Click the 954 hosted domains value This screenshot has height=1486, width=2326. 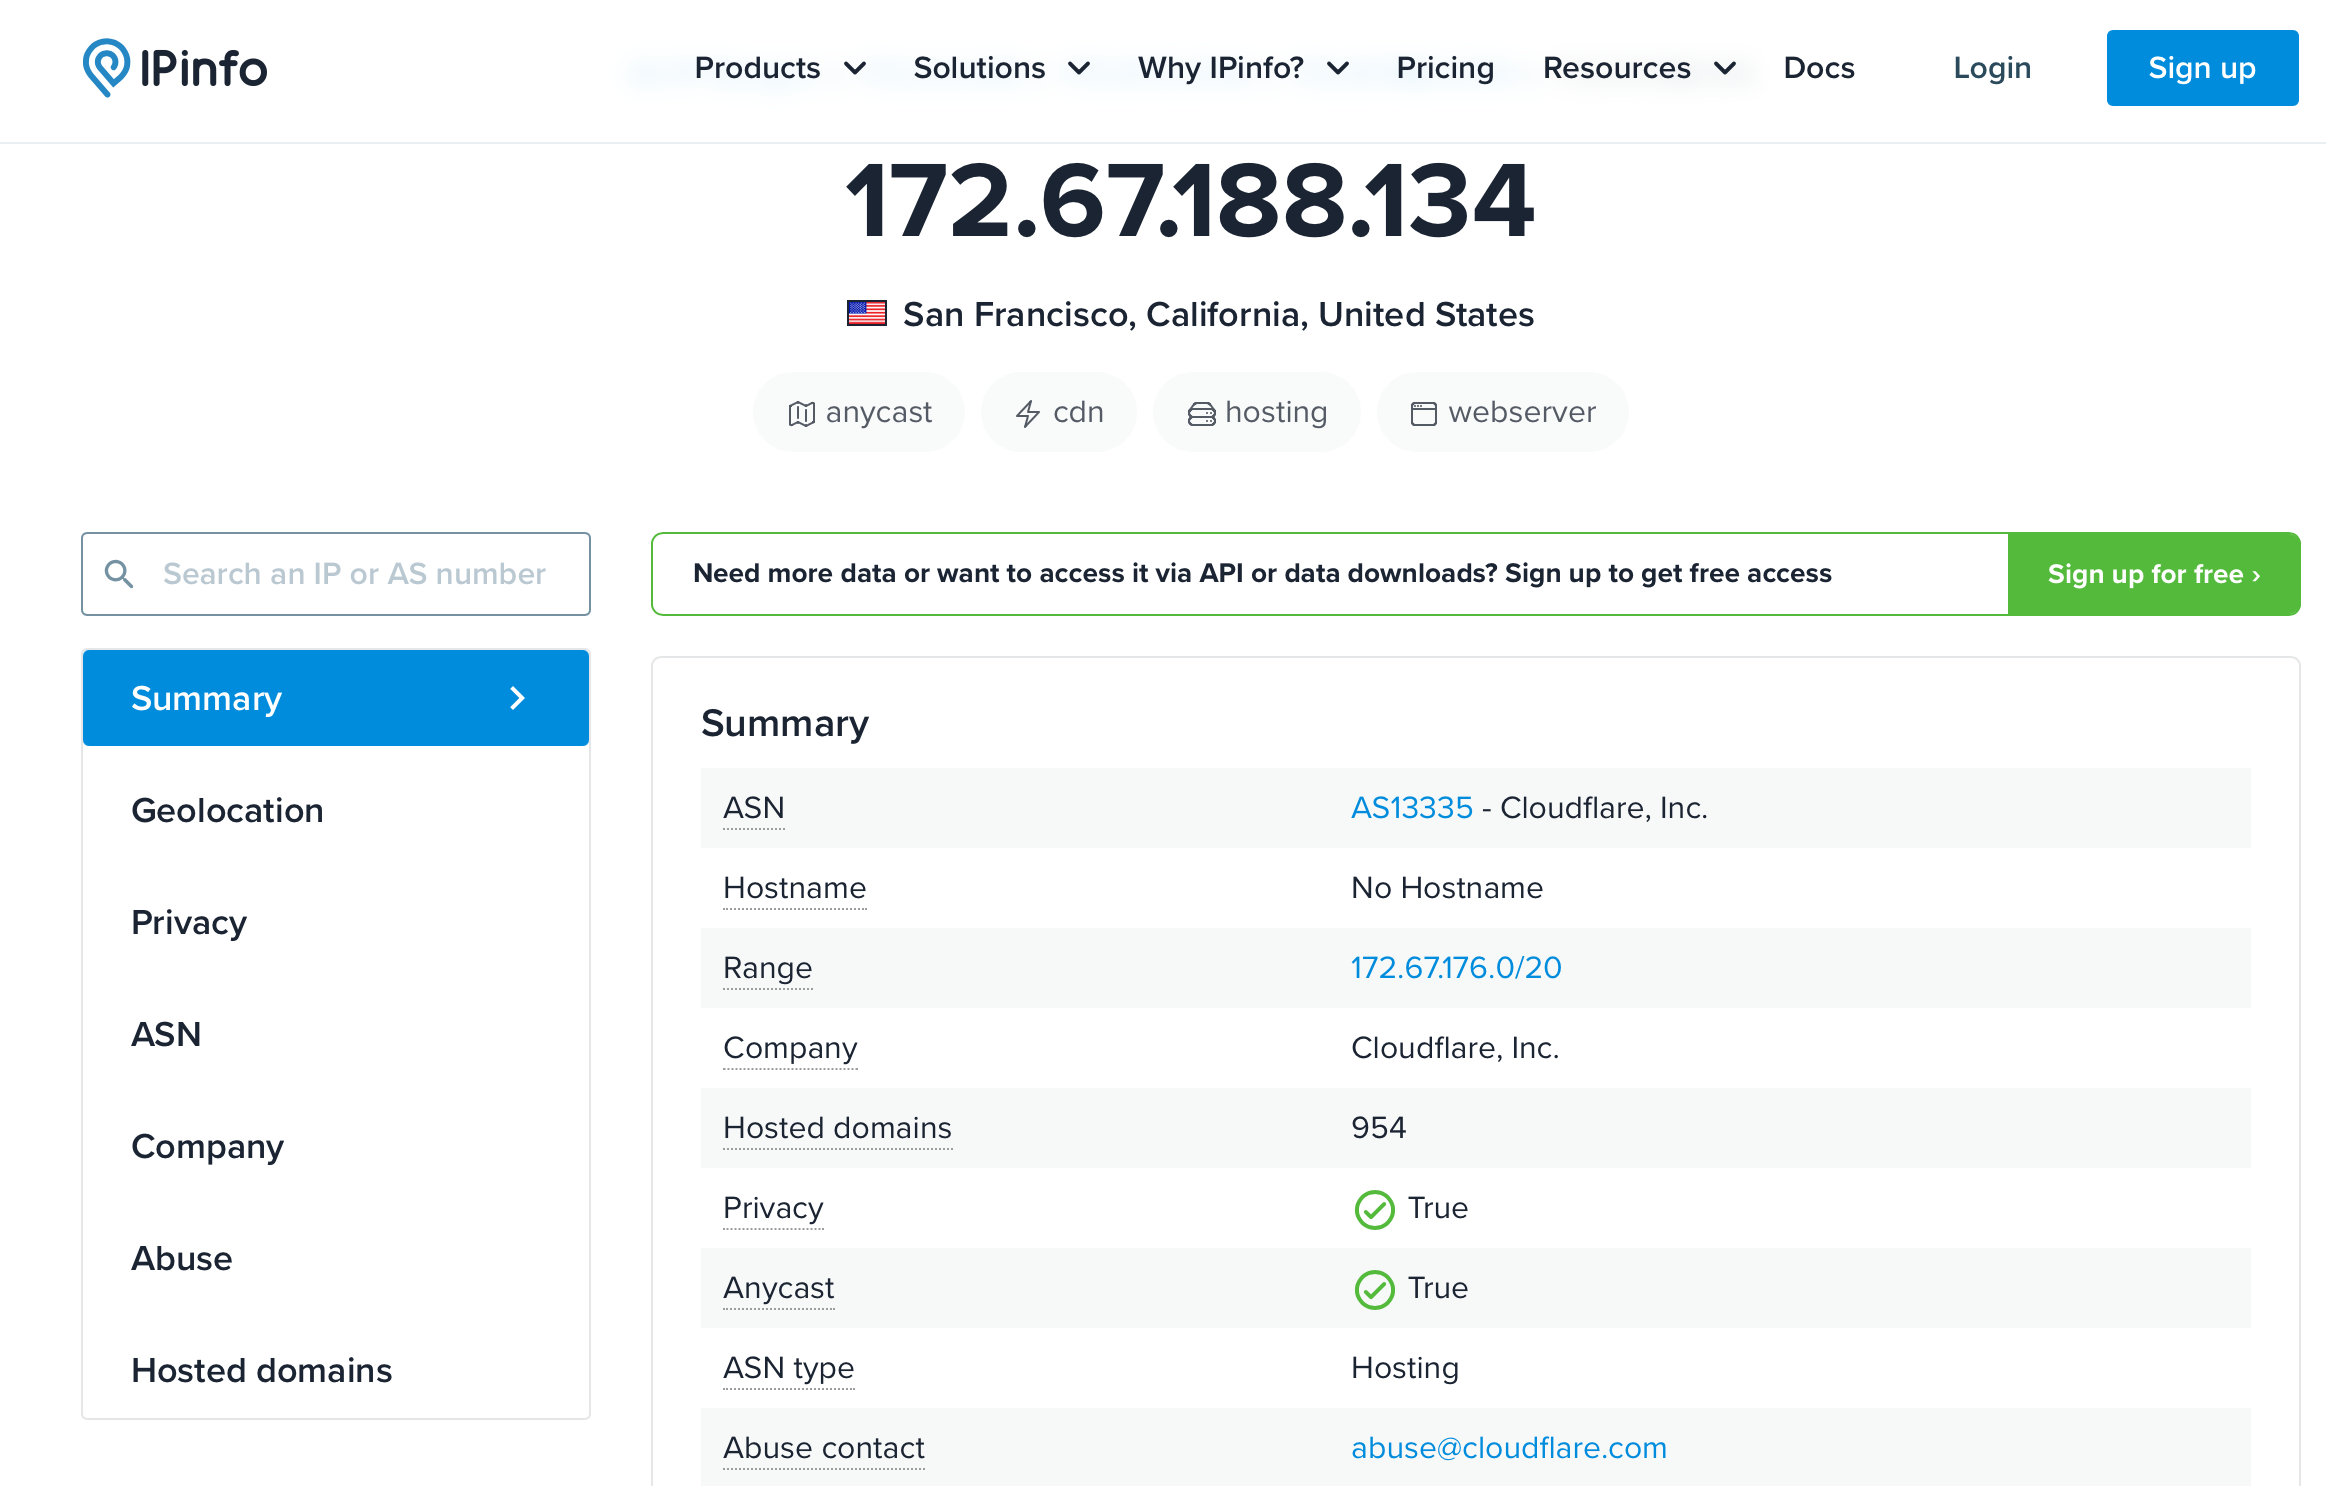[x=1378, y=1128]
